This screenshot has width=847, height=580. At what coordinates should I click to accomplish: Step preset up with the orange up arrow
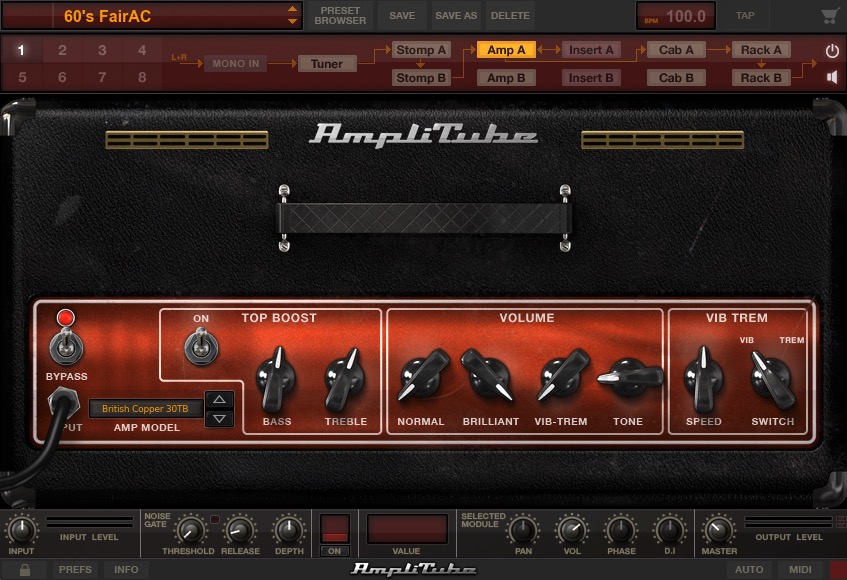[x=292, y=9]
